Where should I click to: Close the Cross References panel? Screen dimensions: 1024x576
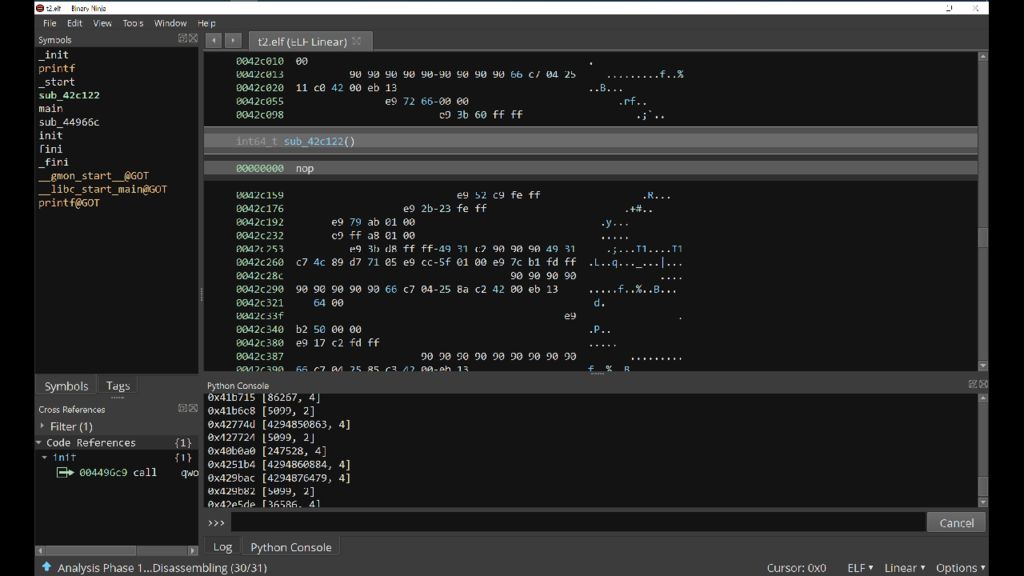coord(193,408)
